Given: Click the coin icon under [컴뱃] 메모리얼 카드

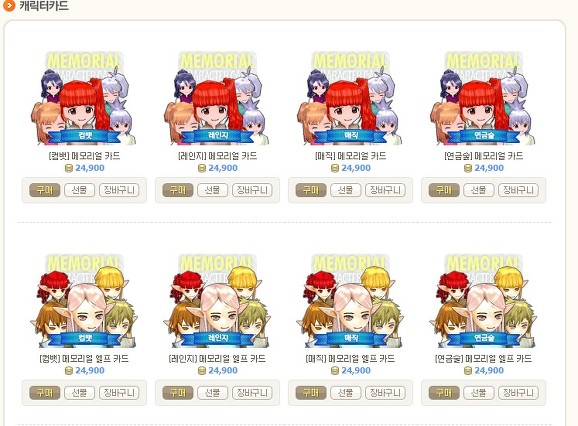Looking at the screenshot, I should coord(69,168).
